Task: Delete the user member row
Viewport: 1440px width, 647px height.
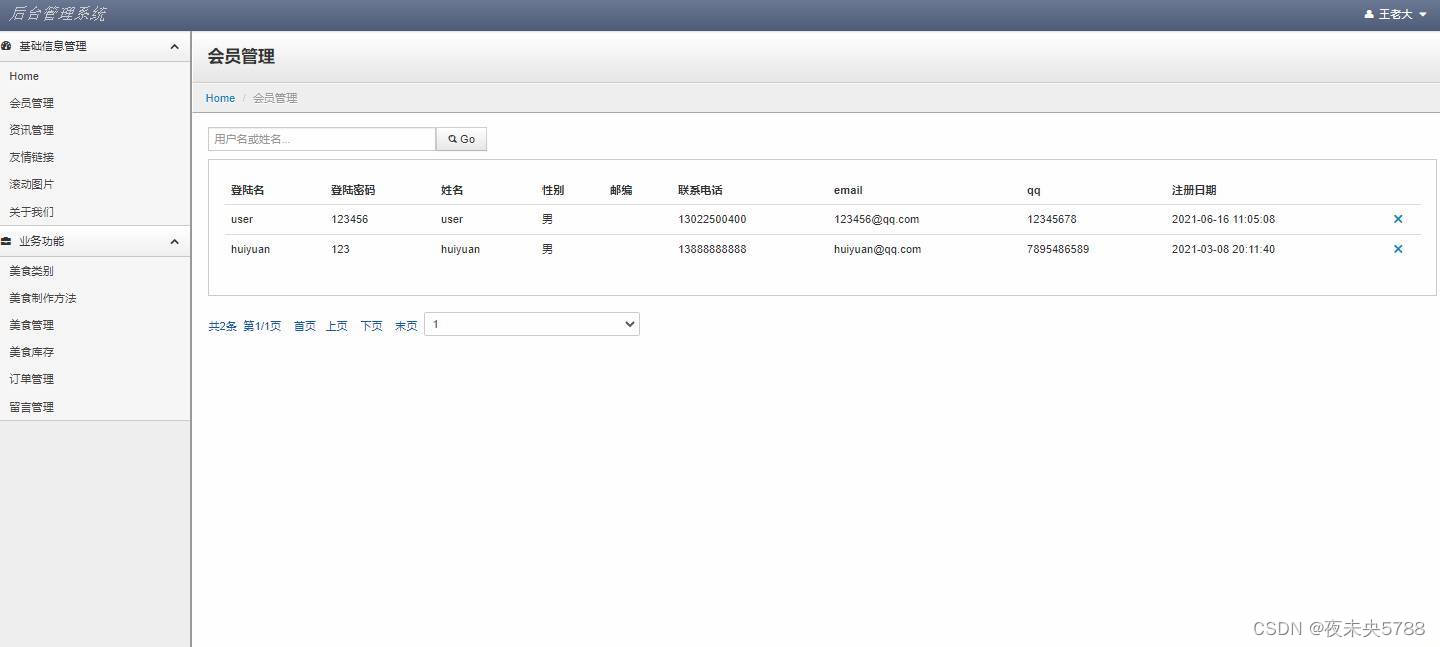Action: click(1397, 219)
